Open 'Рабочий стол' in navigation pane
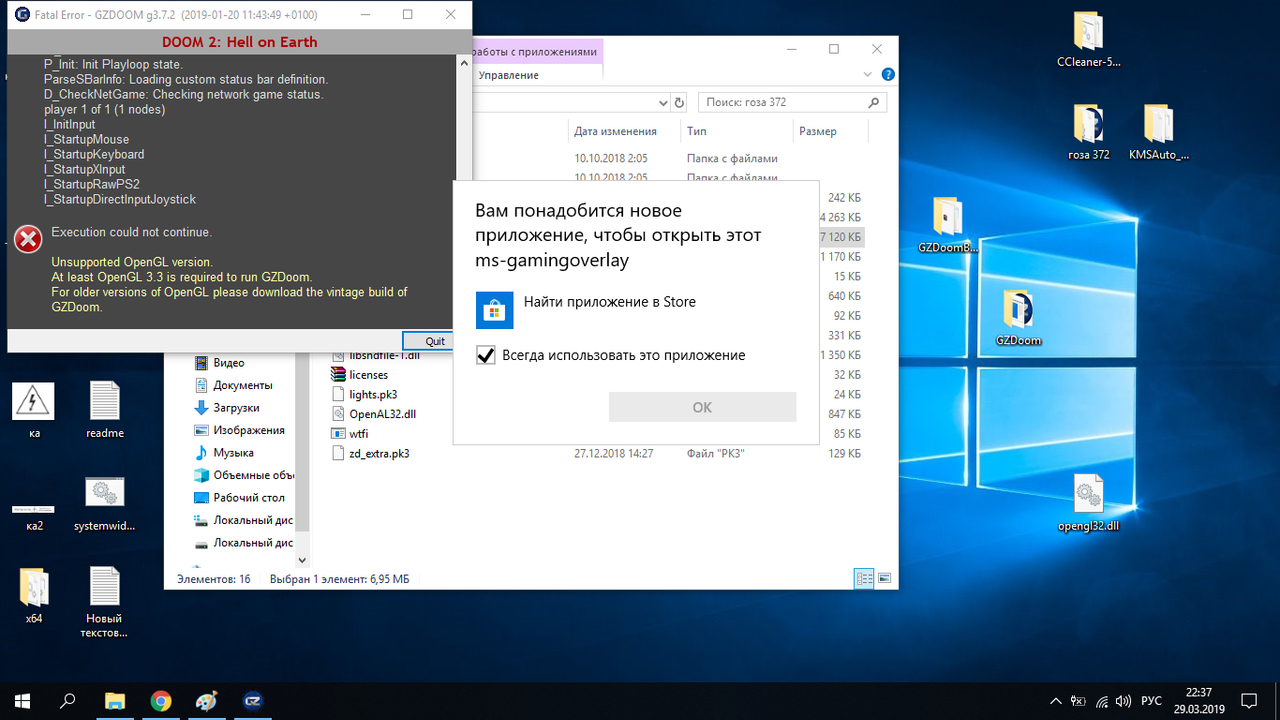This screenshot has width=1280, height=720. [x=238, y=498]
